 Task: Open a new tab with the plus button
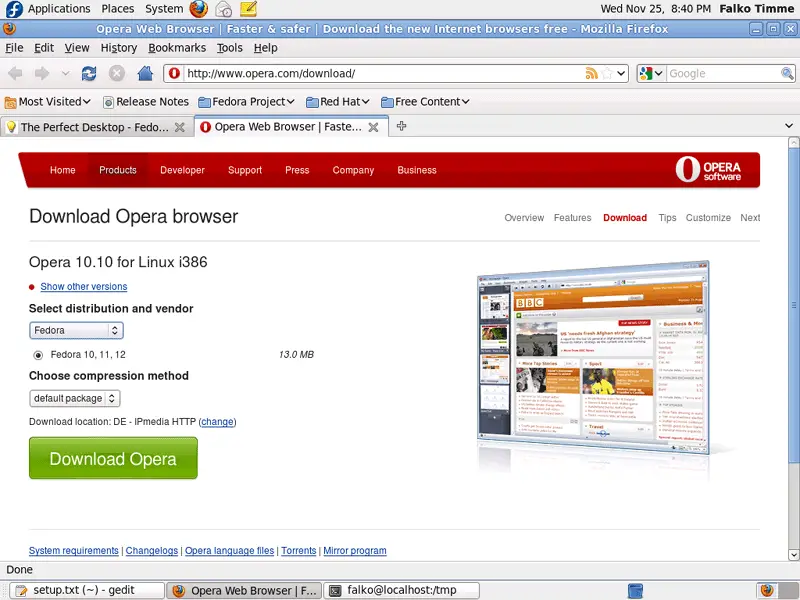pos(402,126)
